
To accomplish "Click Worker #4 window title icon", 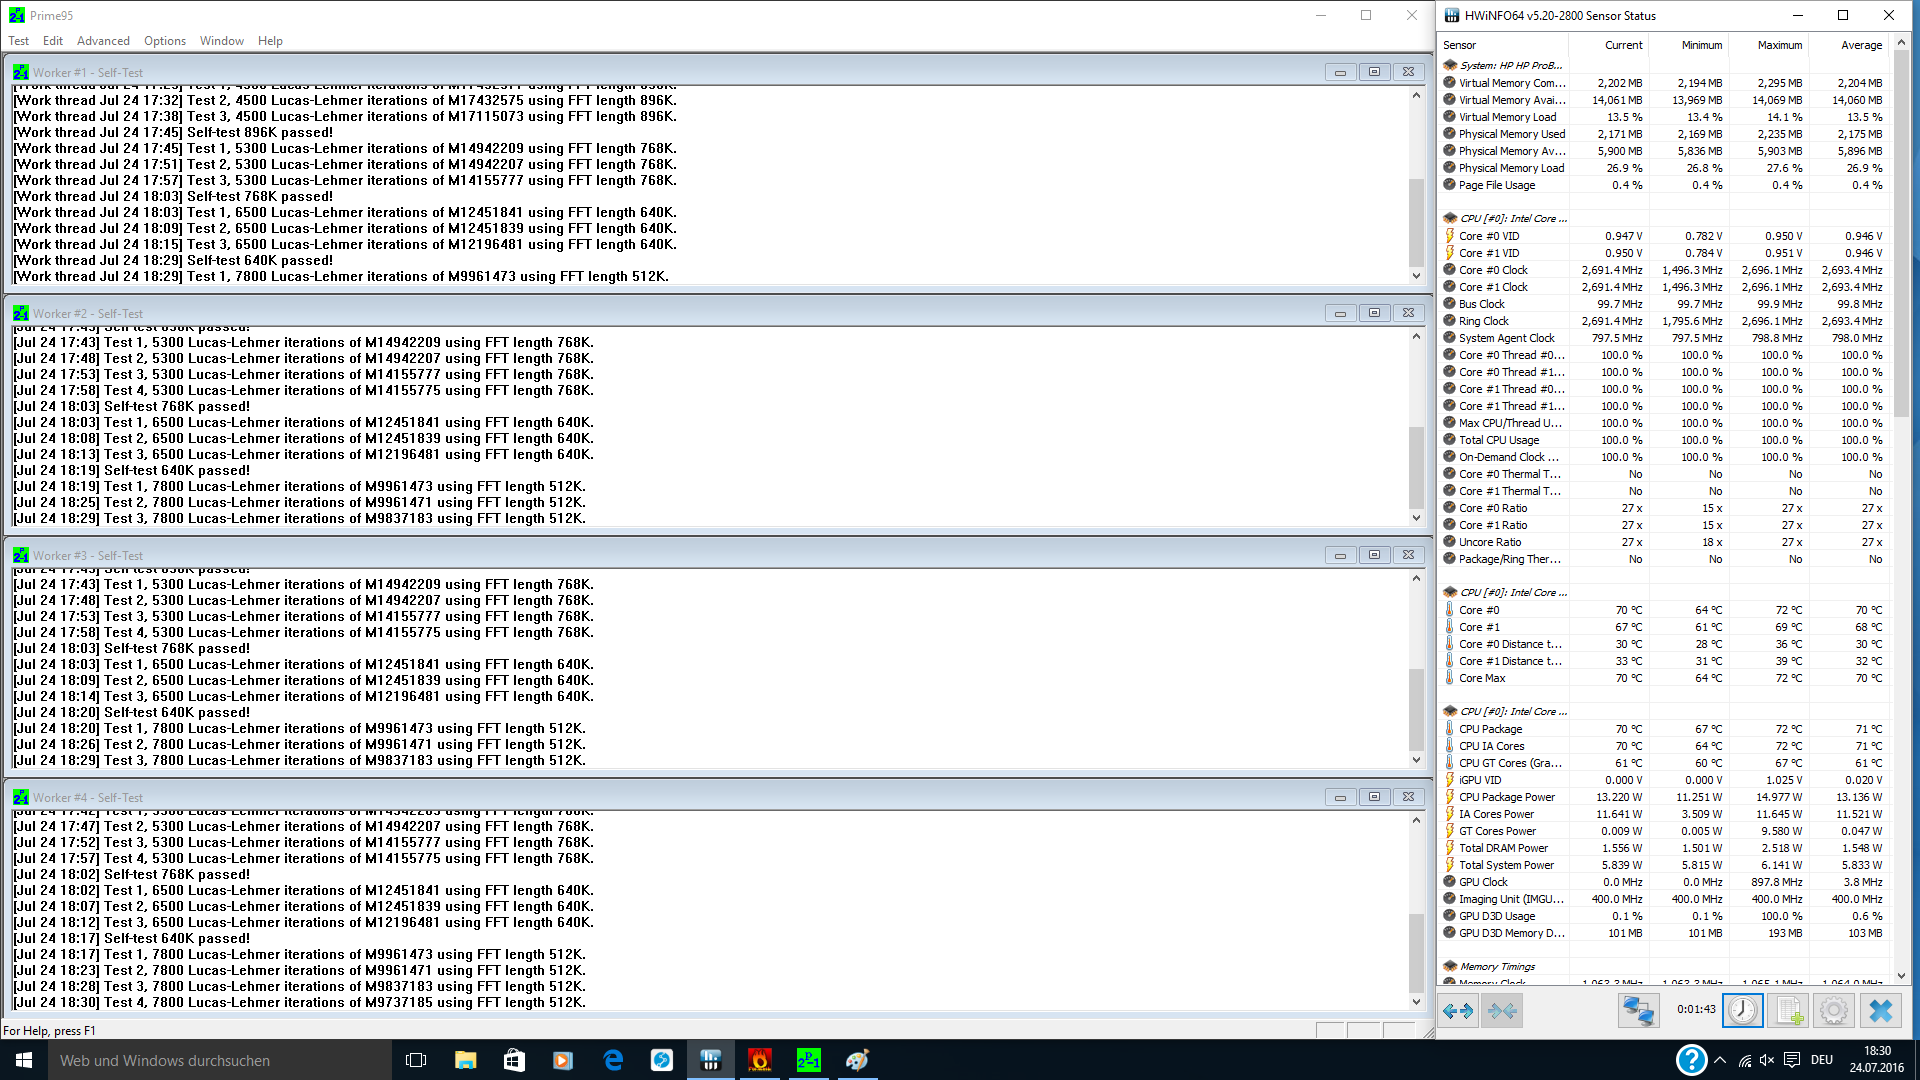I will (x=21, y=797).
